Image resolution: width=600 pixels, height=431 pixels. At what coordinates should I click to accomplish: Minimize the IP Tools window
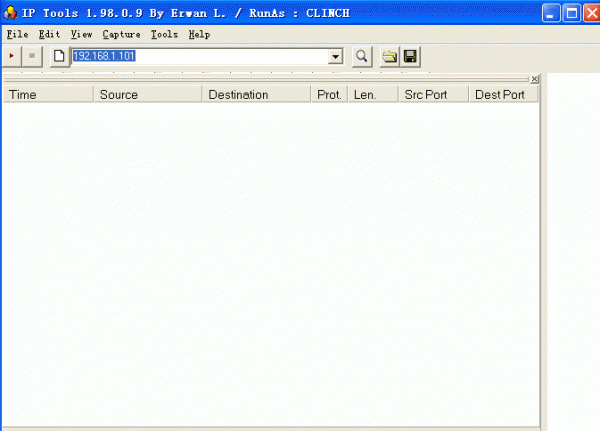coord(551,13)
